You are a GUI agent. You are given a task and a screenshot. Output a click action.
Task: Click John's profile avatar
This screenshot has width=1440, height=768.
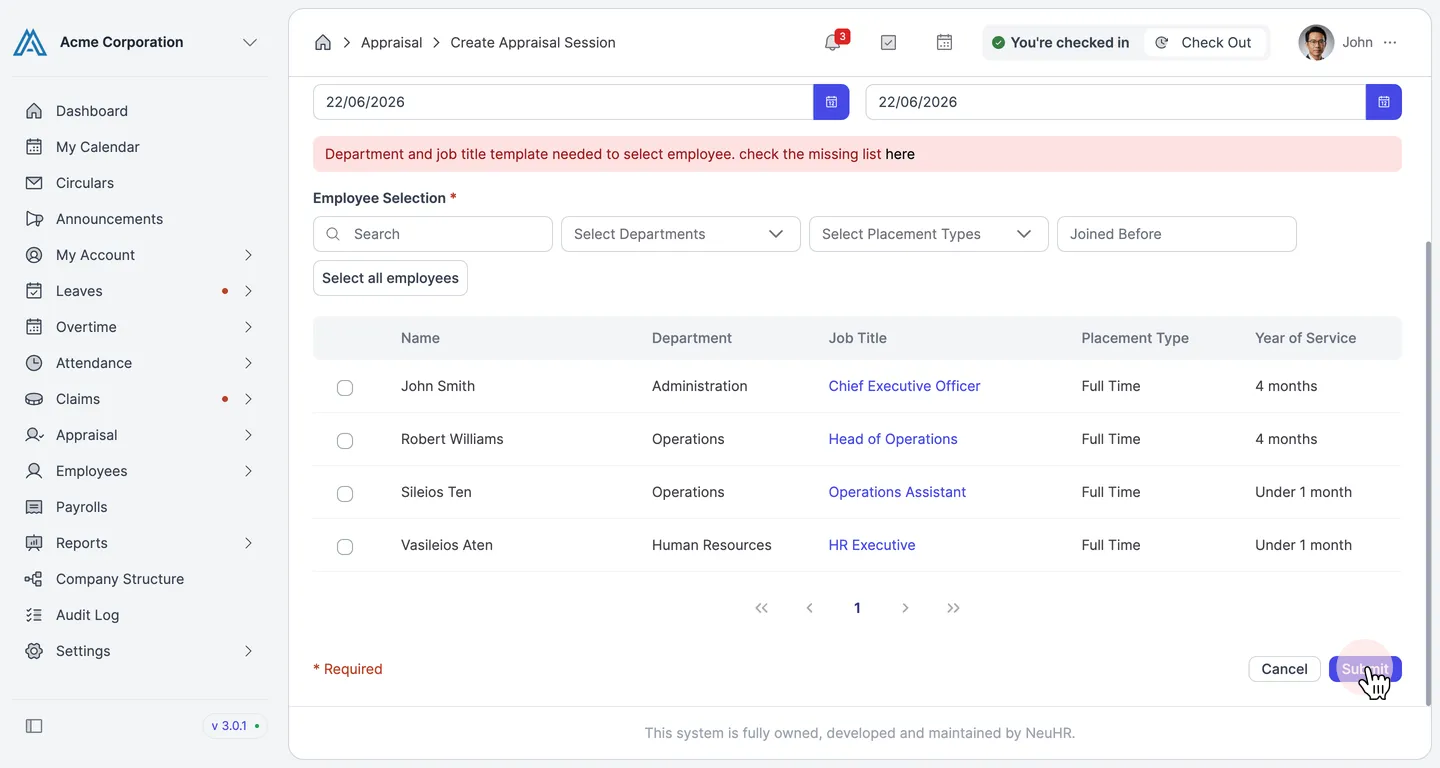(1316, 42)
